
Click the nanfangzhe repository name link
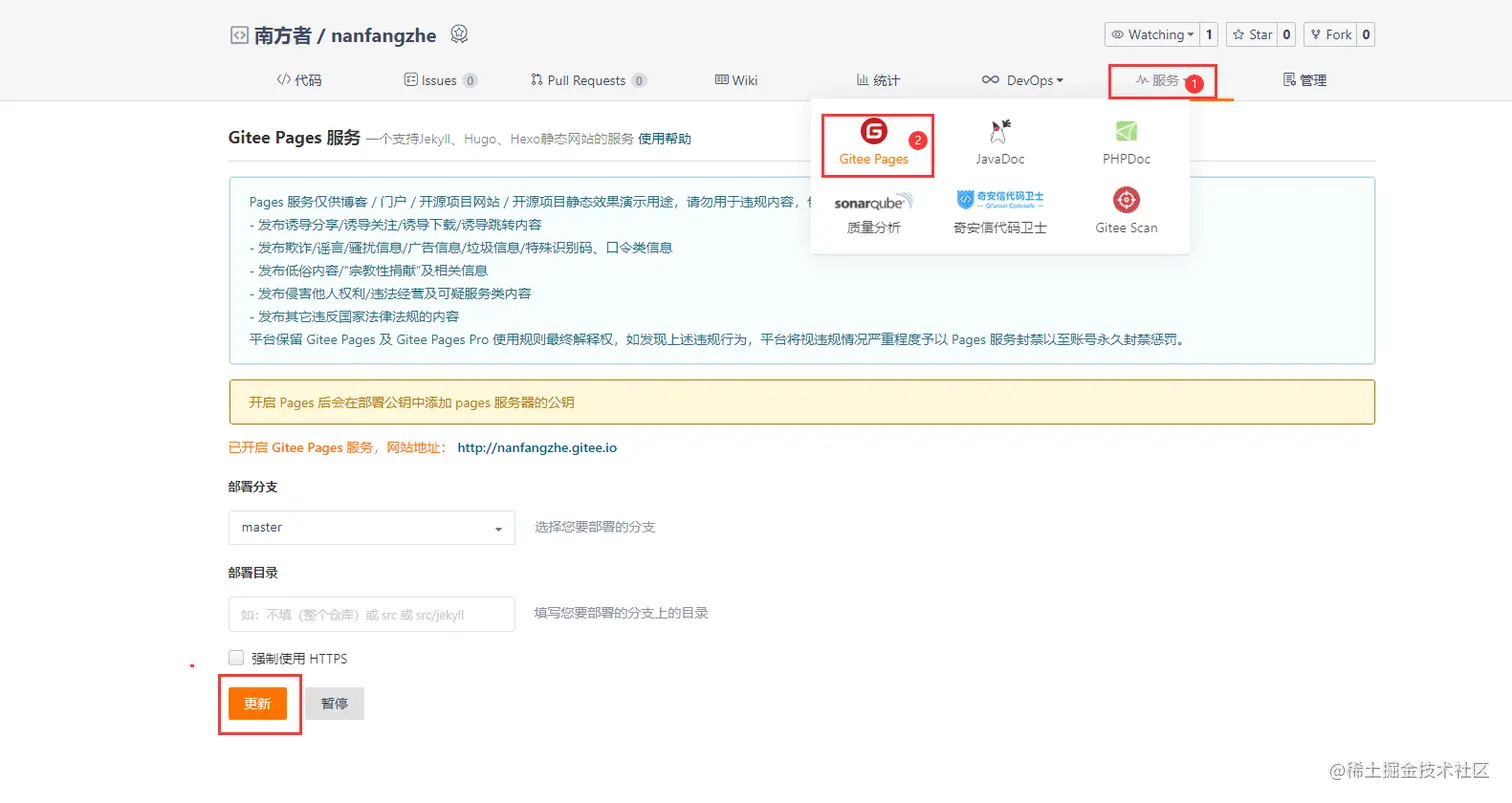coord(383,35)
